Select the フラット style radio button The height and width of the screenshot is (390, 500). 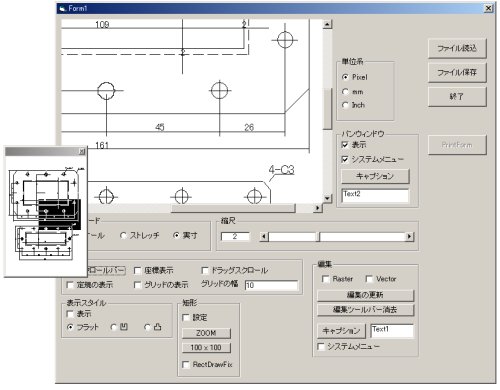click(70, 327)
